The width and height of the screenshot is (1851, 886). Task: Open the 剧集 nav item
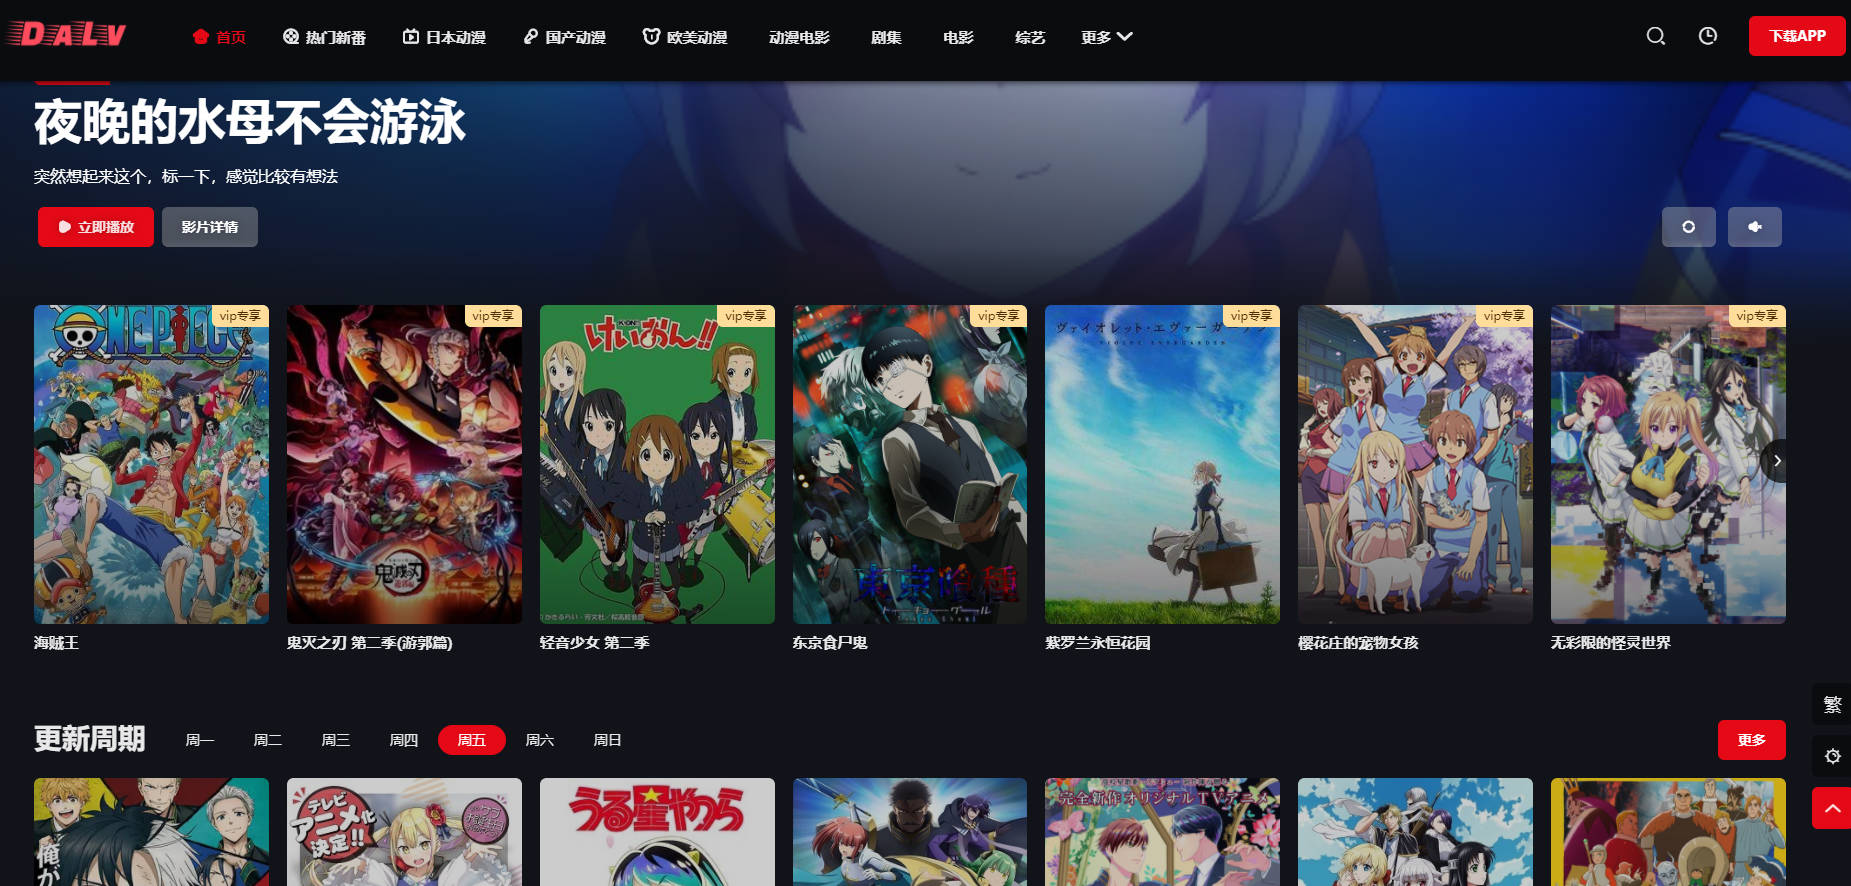886,37
